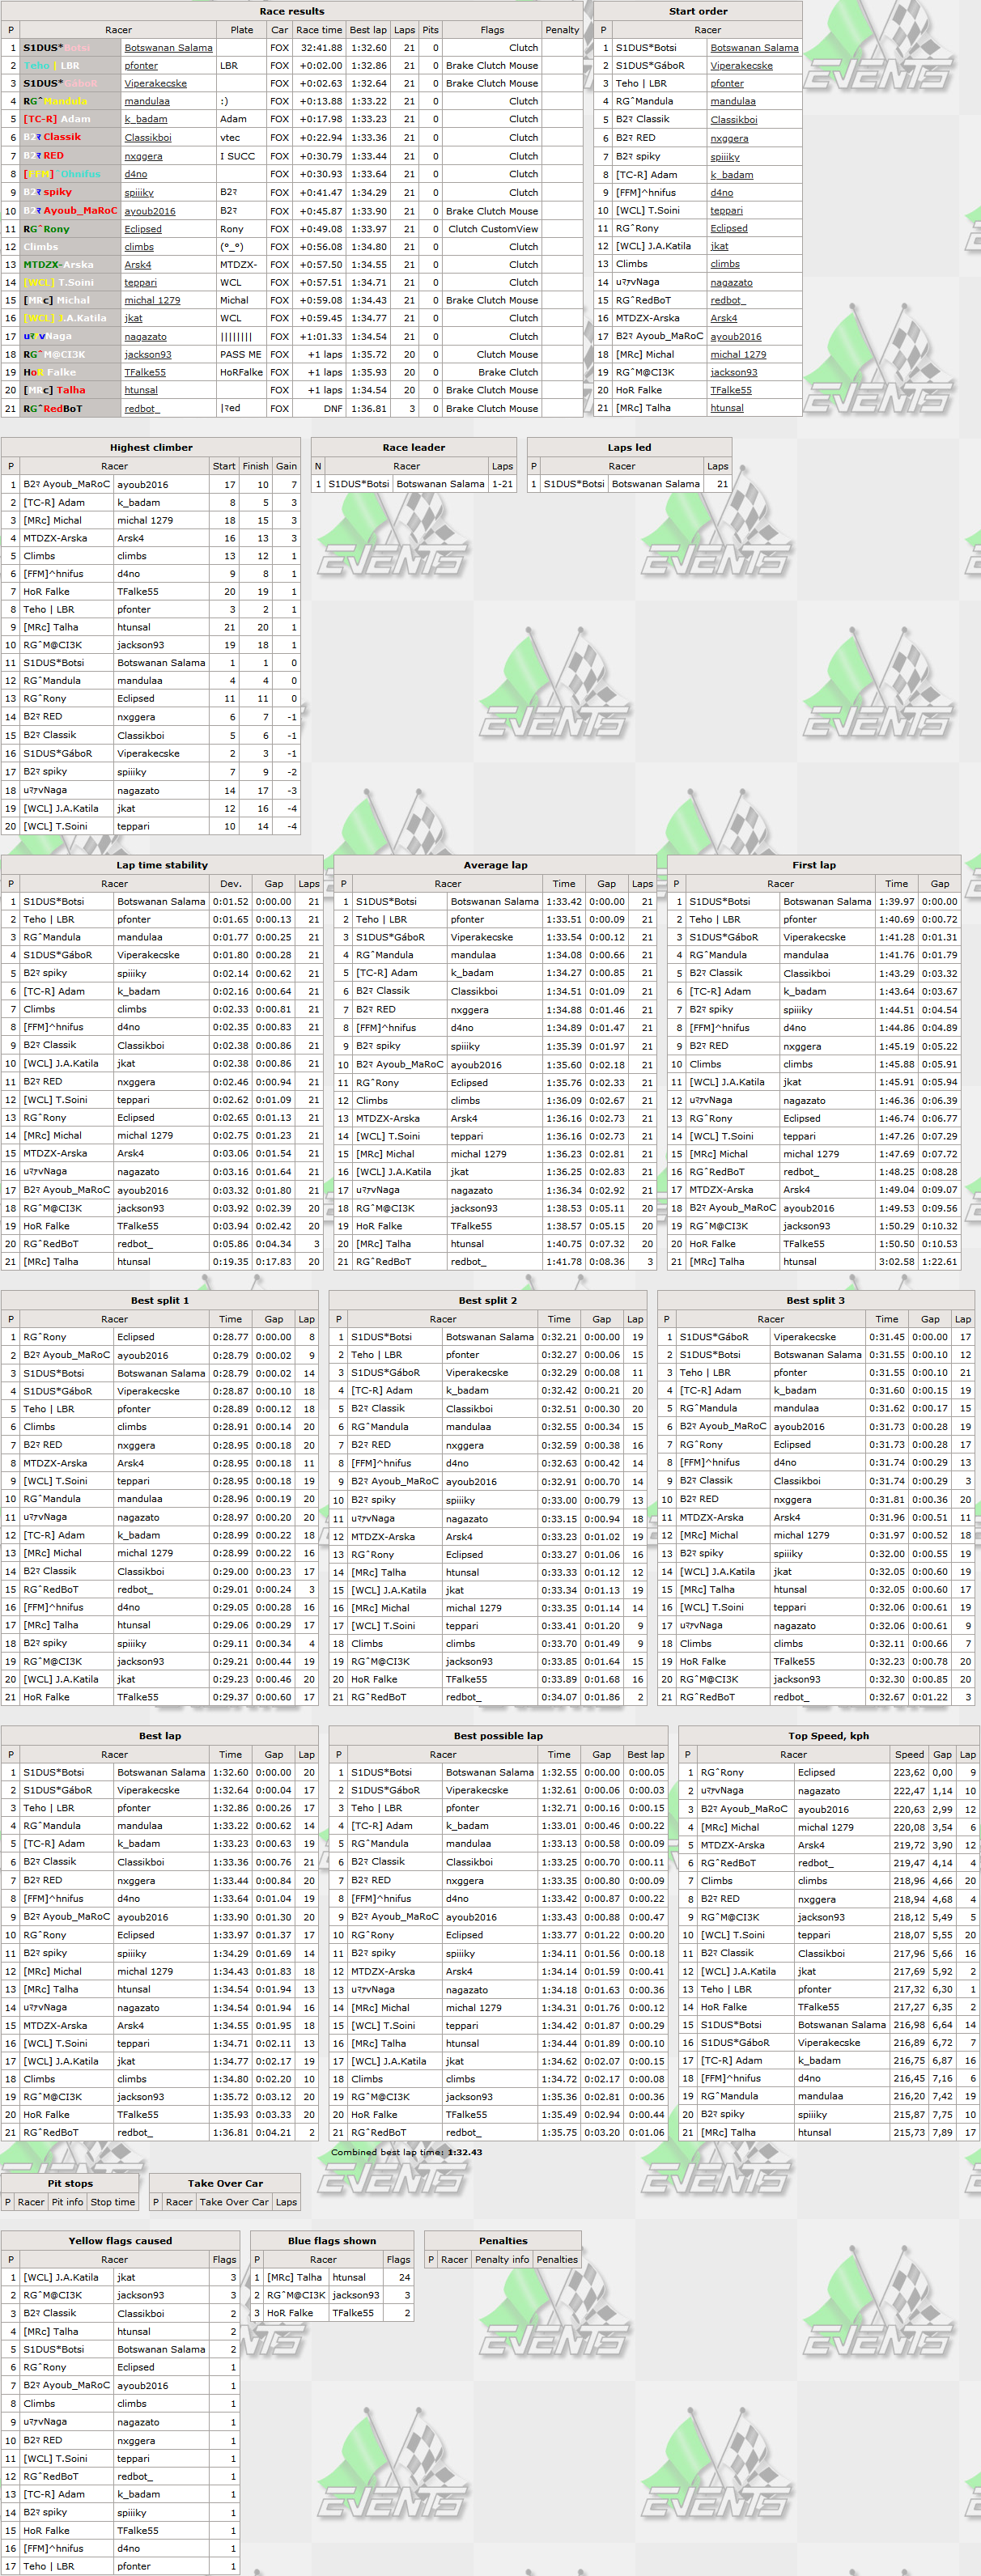Viewport: 981px width, 2576px height.
Task: Open ayoub2016 link in Start order table
Action: coord(736,337)
